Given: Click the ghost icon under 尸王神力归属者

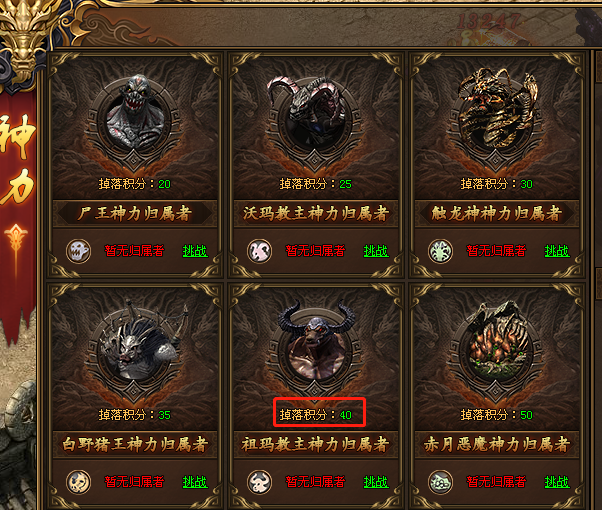Looking at the screenshot, I should pos(79,251).
